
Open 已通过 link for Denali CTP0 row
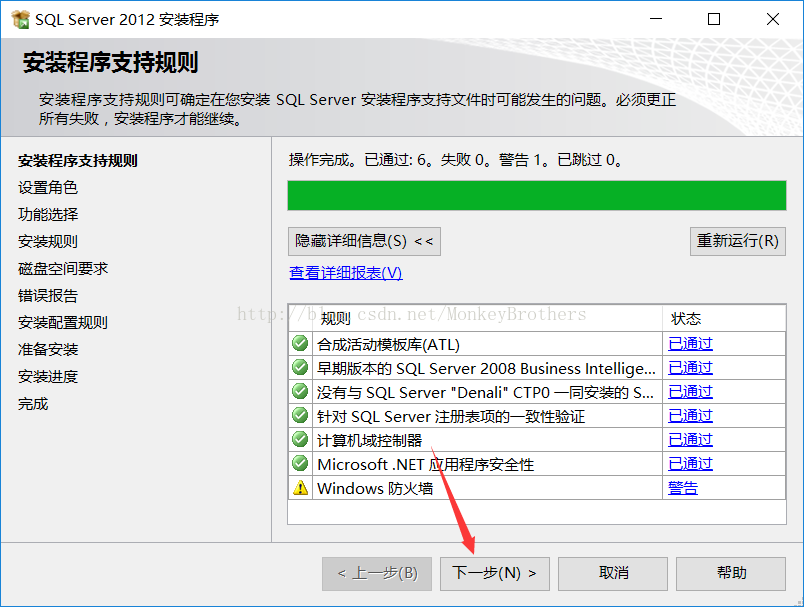pos(690,392)
